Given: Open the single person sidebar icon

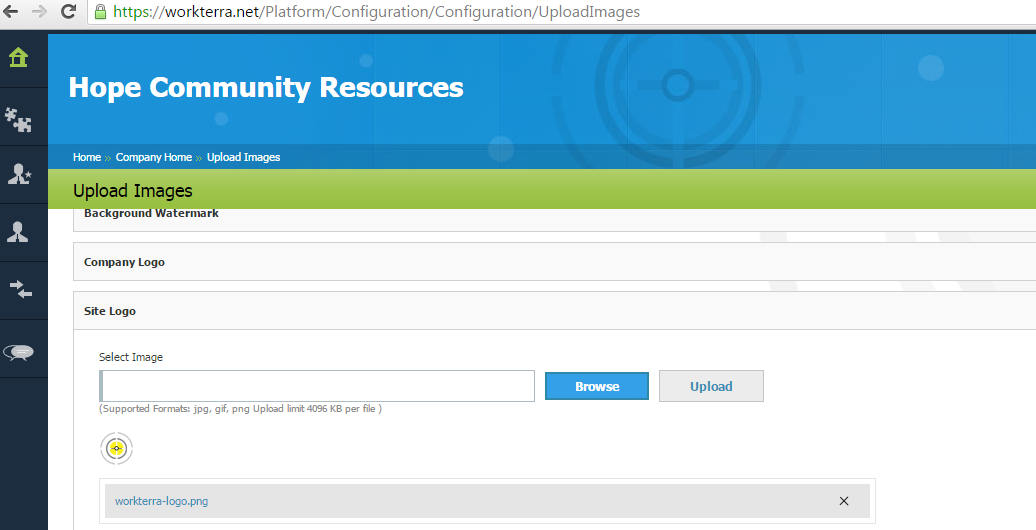Looking at the screenshot, I should [17, 232].
